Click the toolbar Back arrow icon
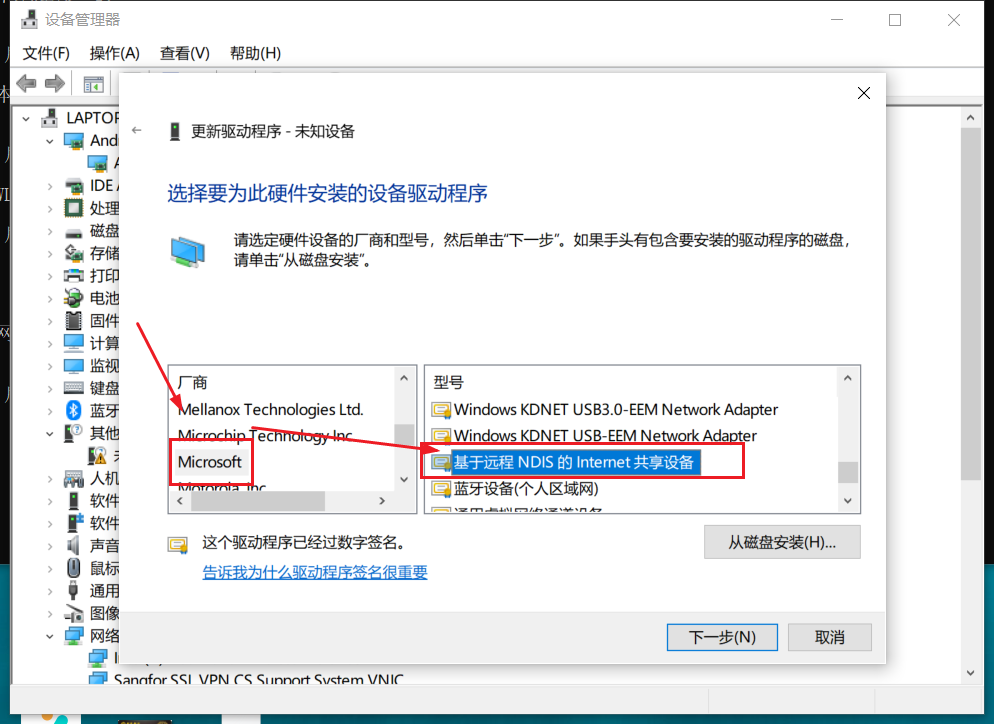 pyautogui.click(x=26, y=84)
